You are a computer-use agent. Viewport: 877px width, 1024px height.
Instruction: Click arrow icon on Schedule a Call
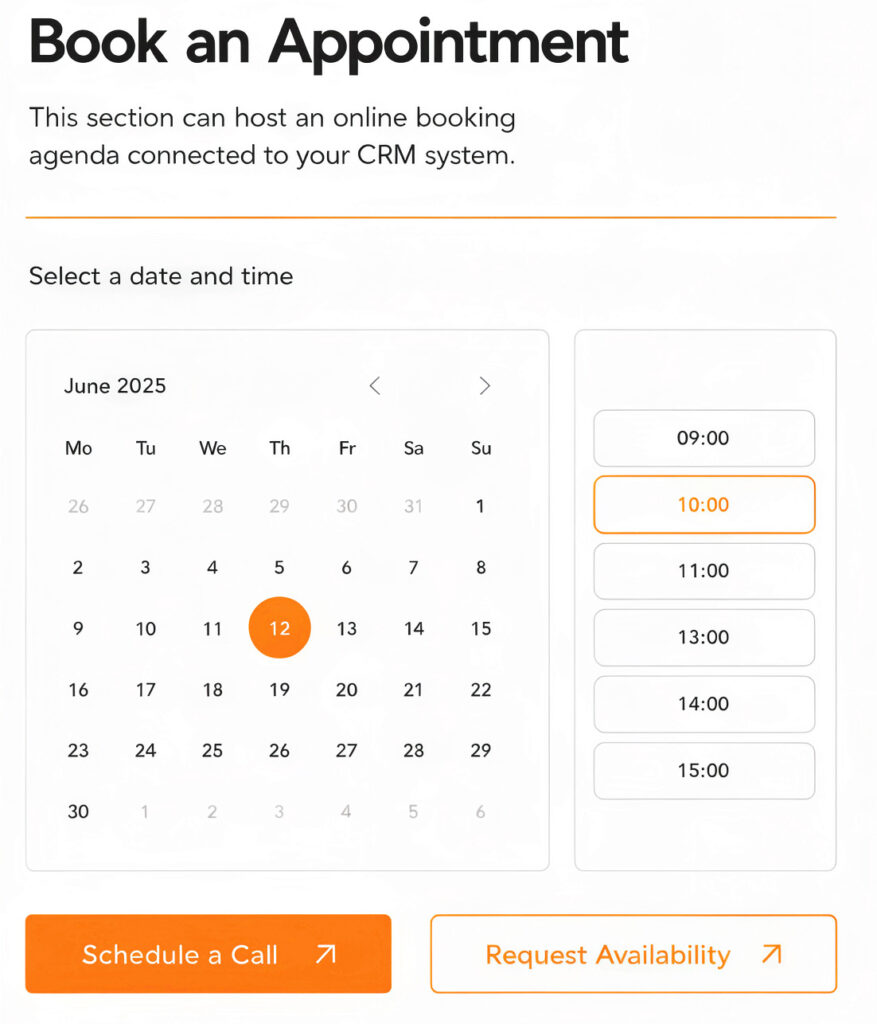[x=325, y=954]
